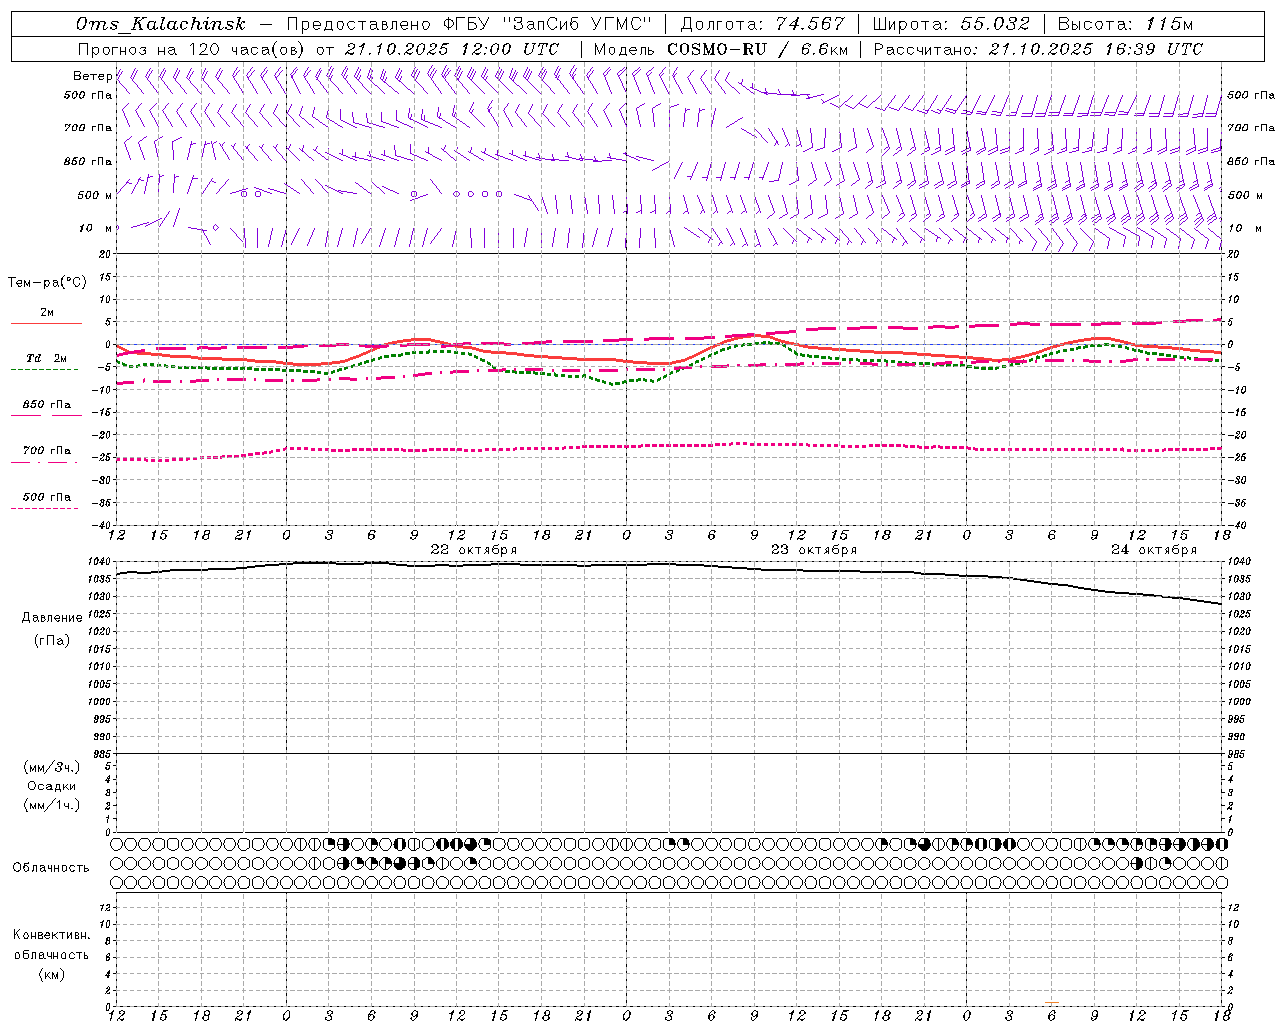1280x1024 pixels.
Task: Click the '985' tick on left pressure axis
Action: [x=104, y=754]
